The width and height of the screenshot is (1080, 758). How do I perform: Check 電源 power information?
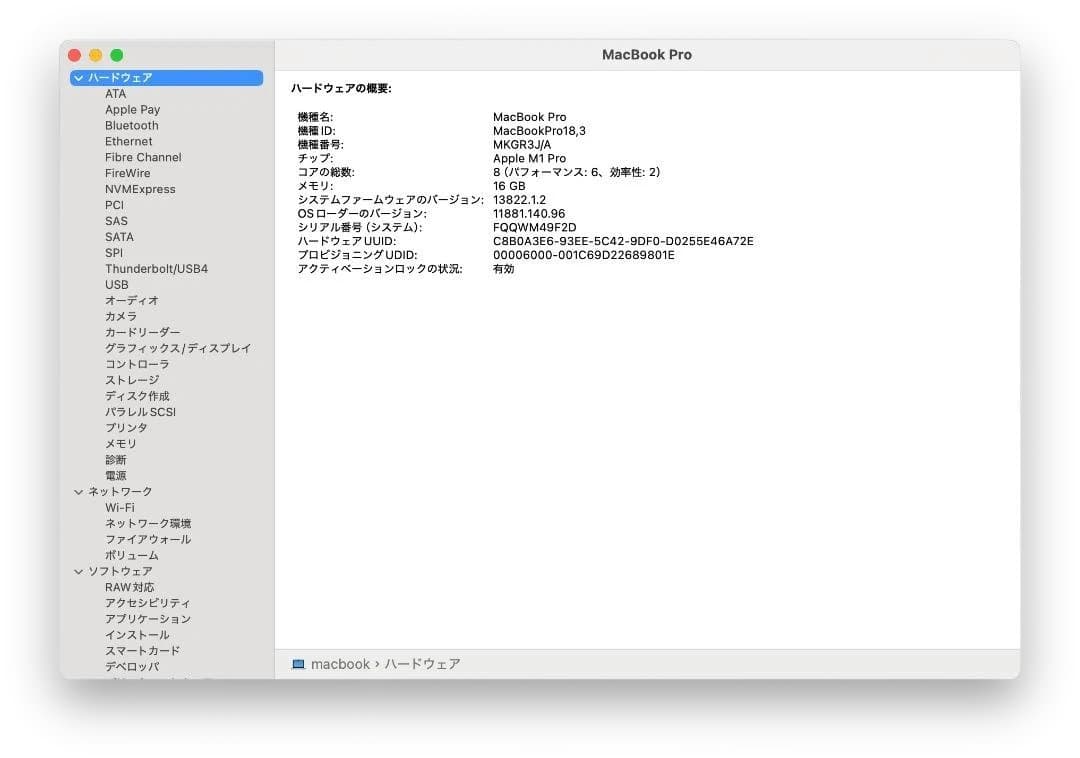116,475
